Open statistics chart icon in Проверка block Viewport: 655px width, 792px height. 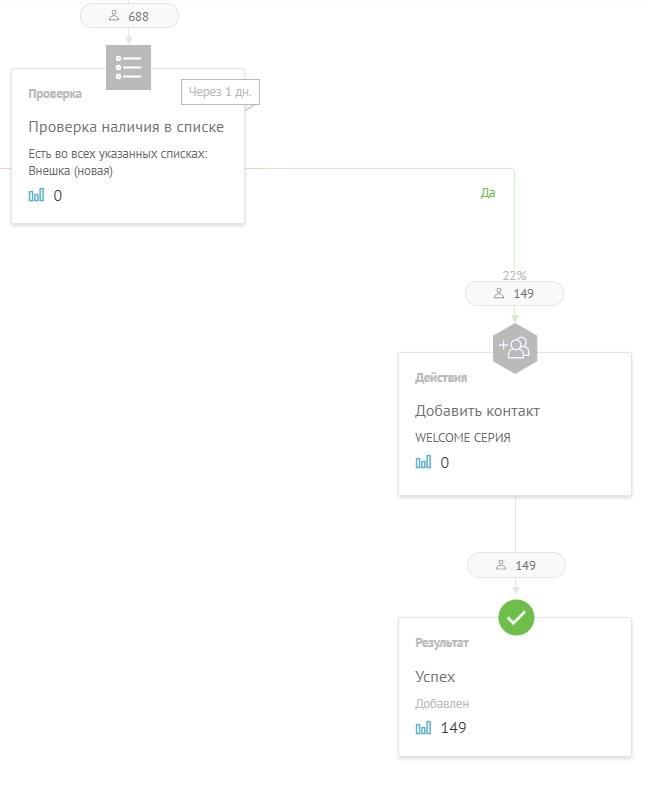click(x=36, y=195)
